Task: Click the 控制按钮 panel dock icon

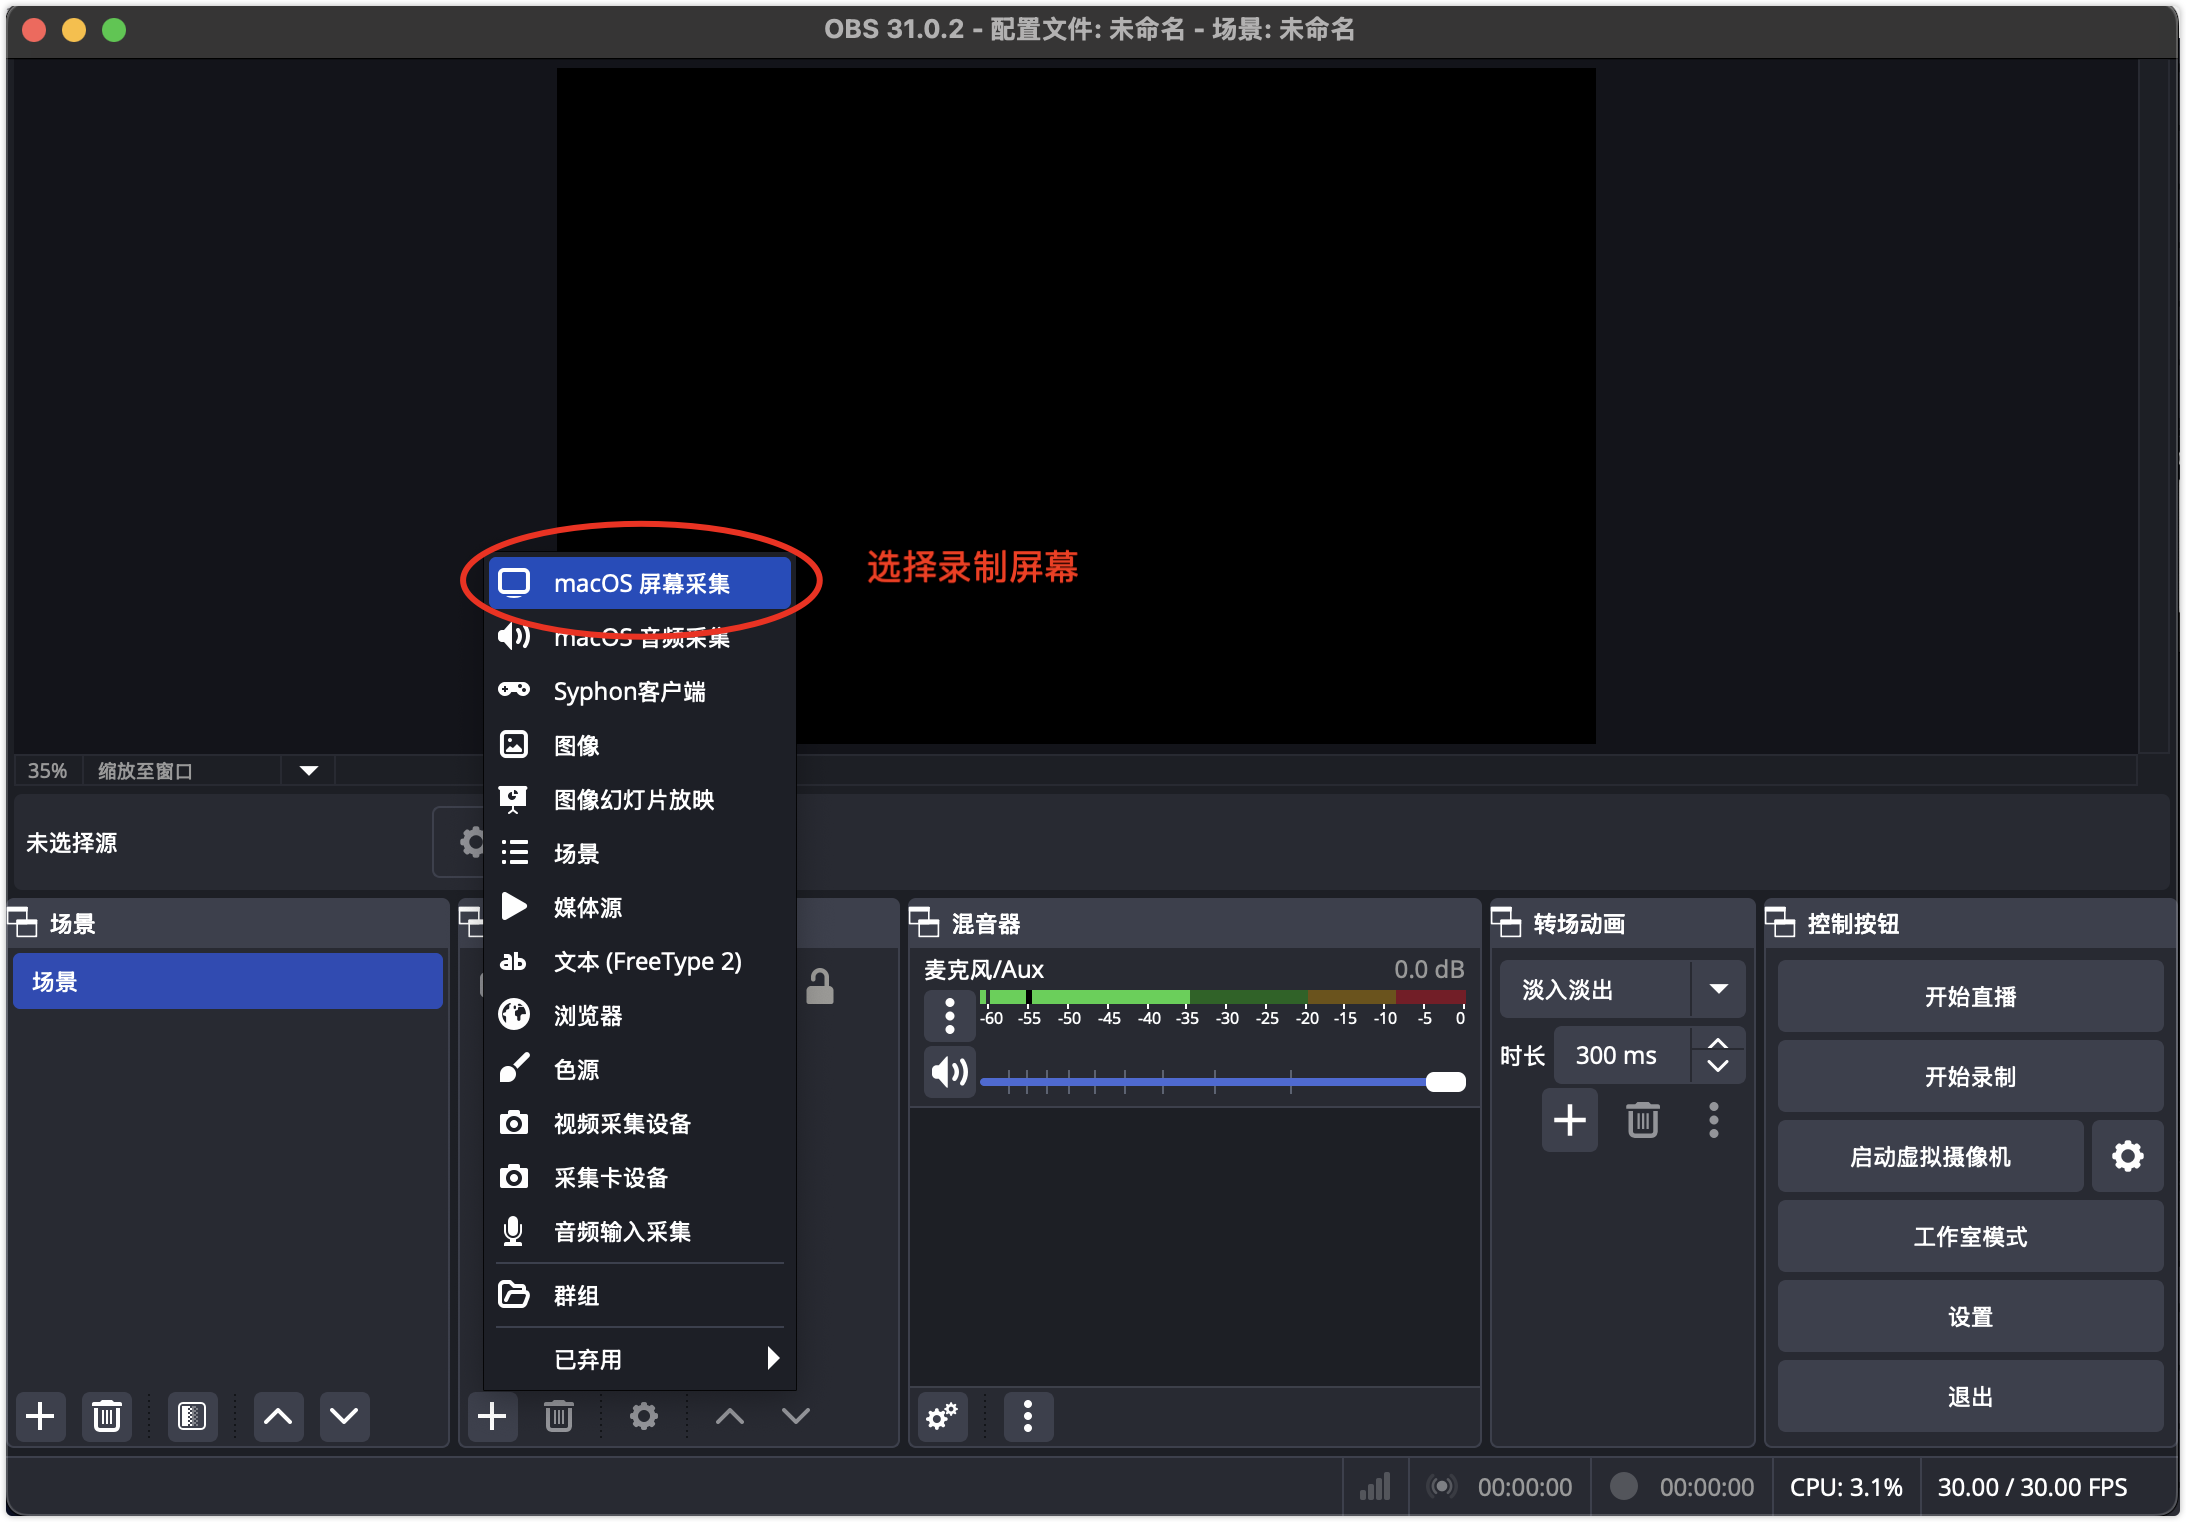Action: (1780, 922)
